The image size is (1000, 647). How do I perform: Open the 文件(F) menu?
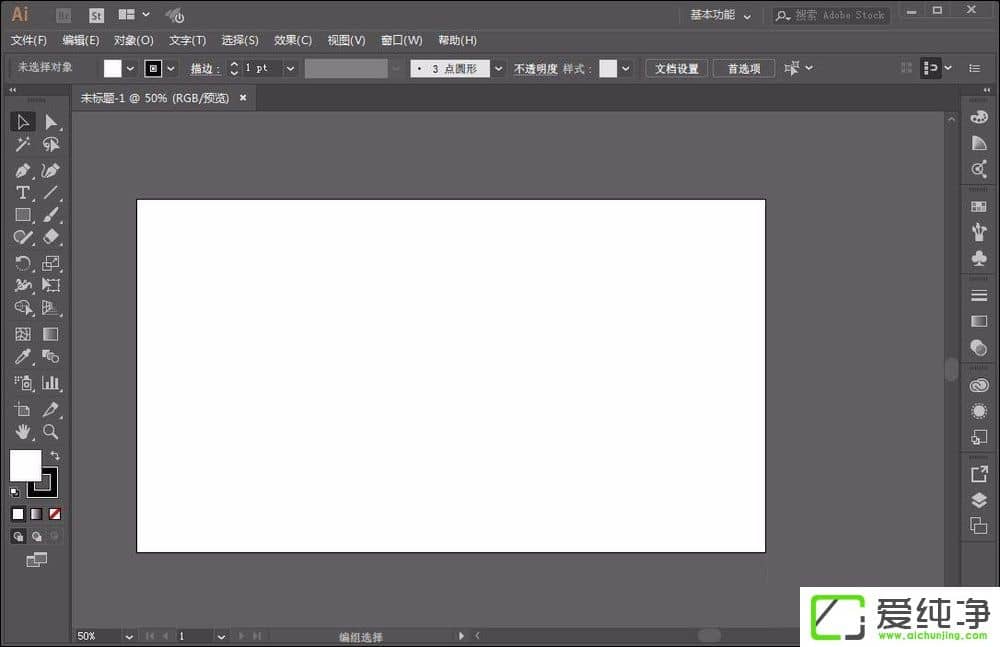29,40
